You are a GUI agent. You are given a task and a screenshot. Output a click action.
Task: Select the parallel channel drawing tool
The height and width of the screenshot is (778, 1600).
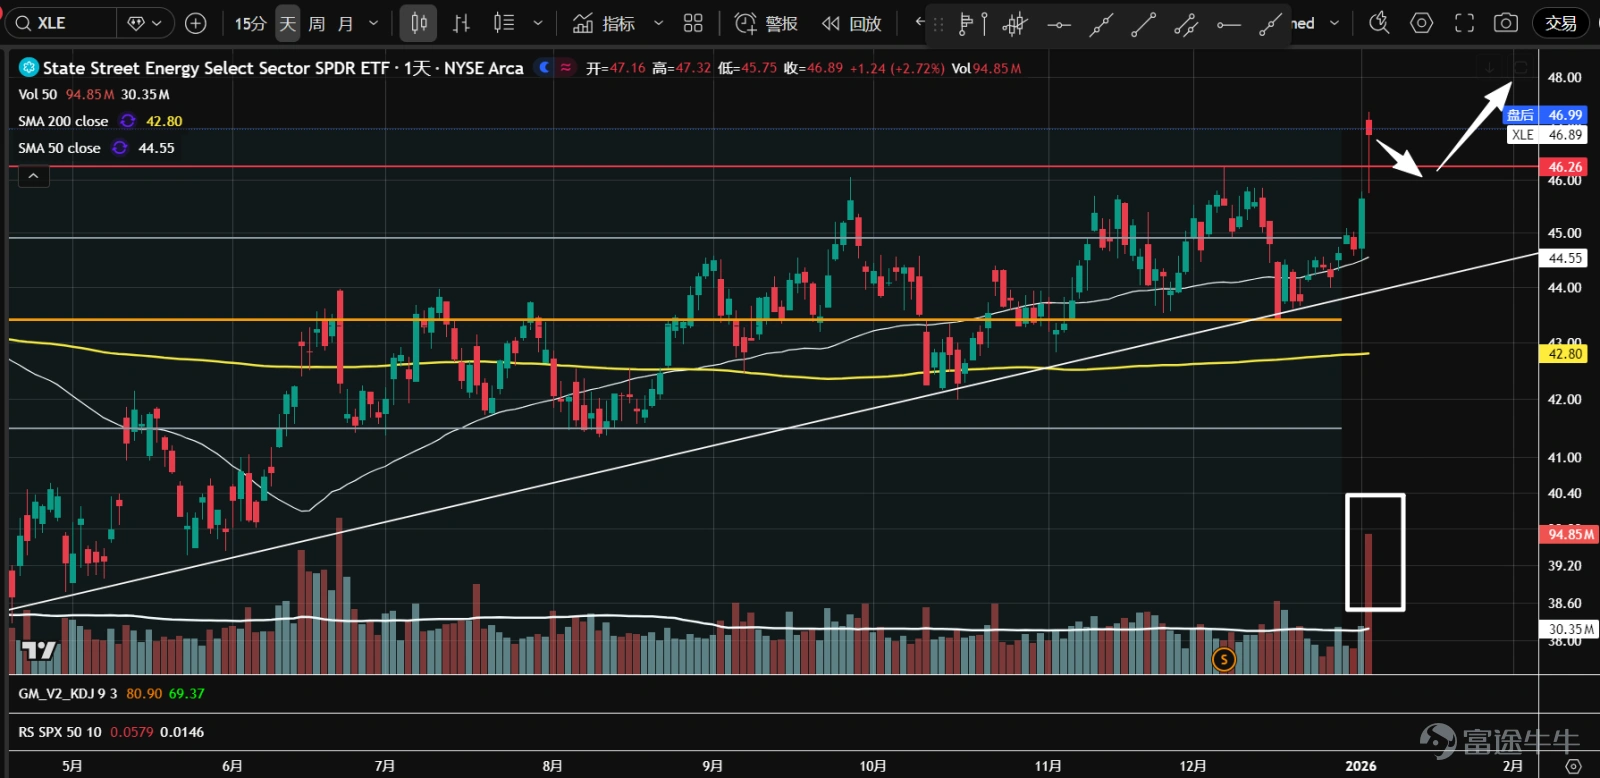pos(1186,24)
